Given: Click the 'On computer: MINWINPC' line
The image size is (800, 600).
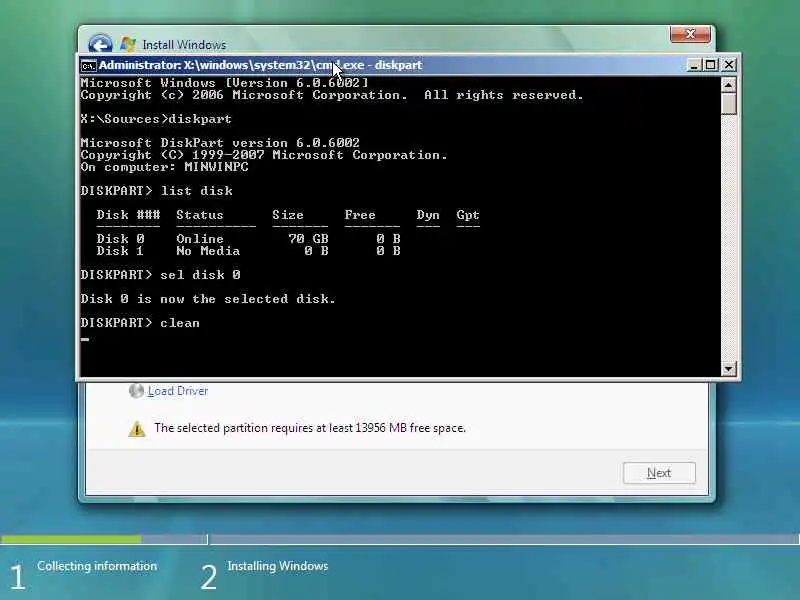Looking at the screenshot, I should click(165, 167).
